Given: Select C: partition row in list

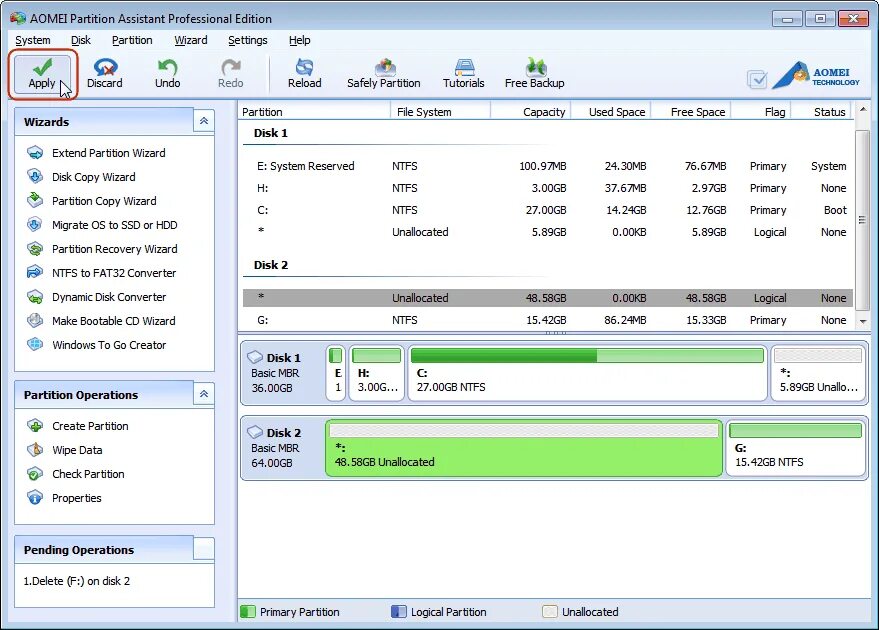Looking at the screenshot, I should click(x=548, y=210).
